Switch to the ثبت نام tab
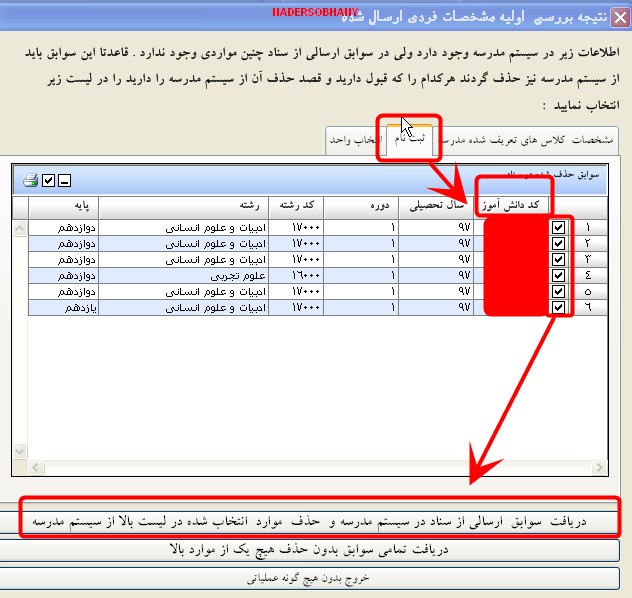 click(x=410, y=139)
